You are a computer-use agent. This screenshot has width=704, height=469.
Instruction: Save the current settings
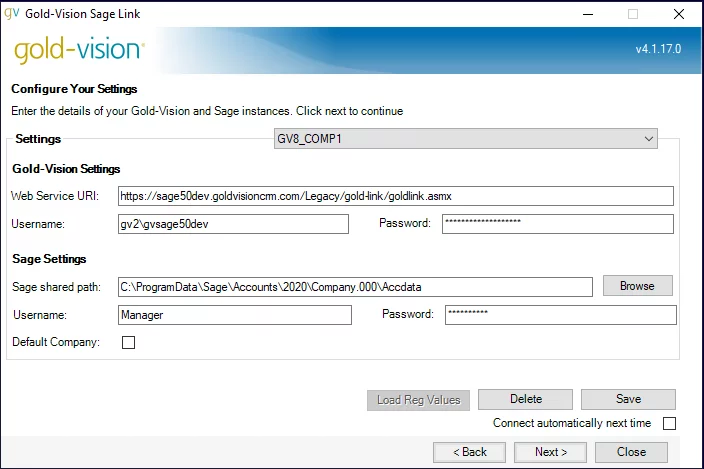coord(628,399)
